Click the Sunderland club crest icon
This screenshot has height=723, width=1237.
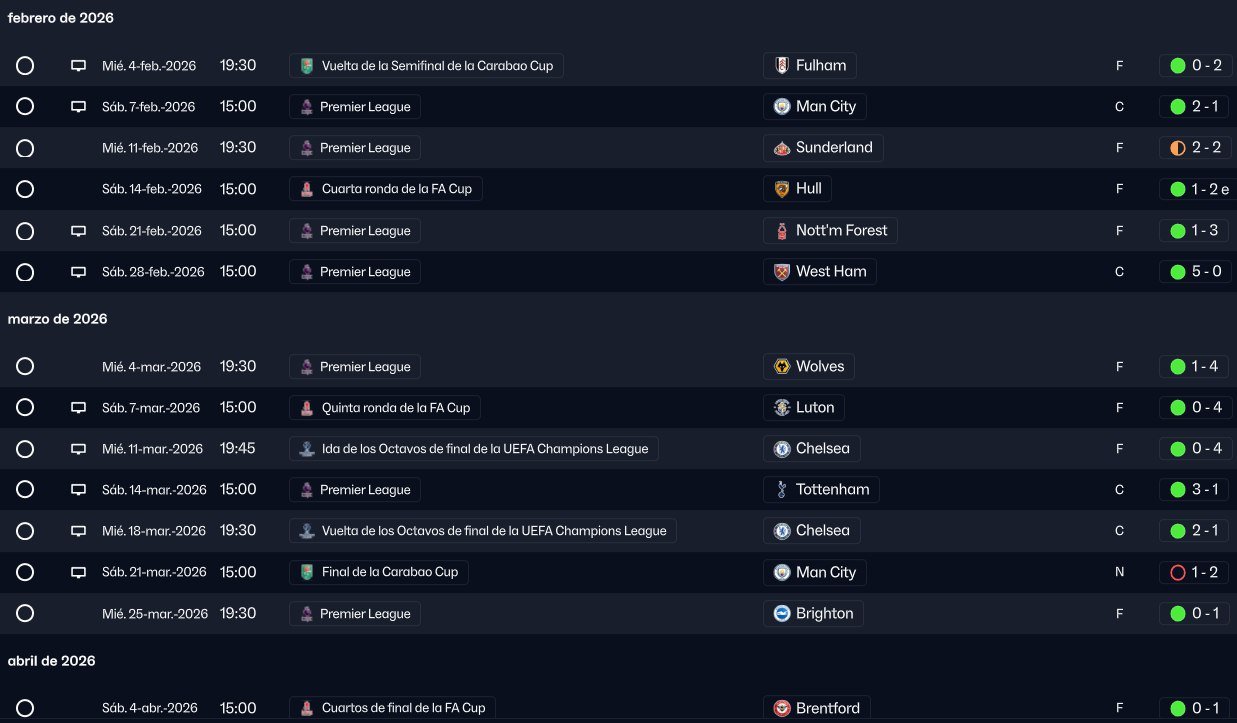click(x=781, y=148)
